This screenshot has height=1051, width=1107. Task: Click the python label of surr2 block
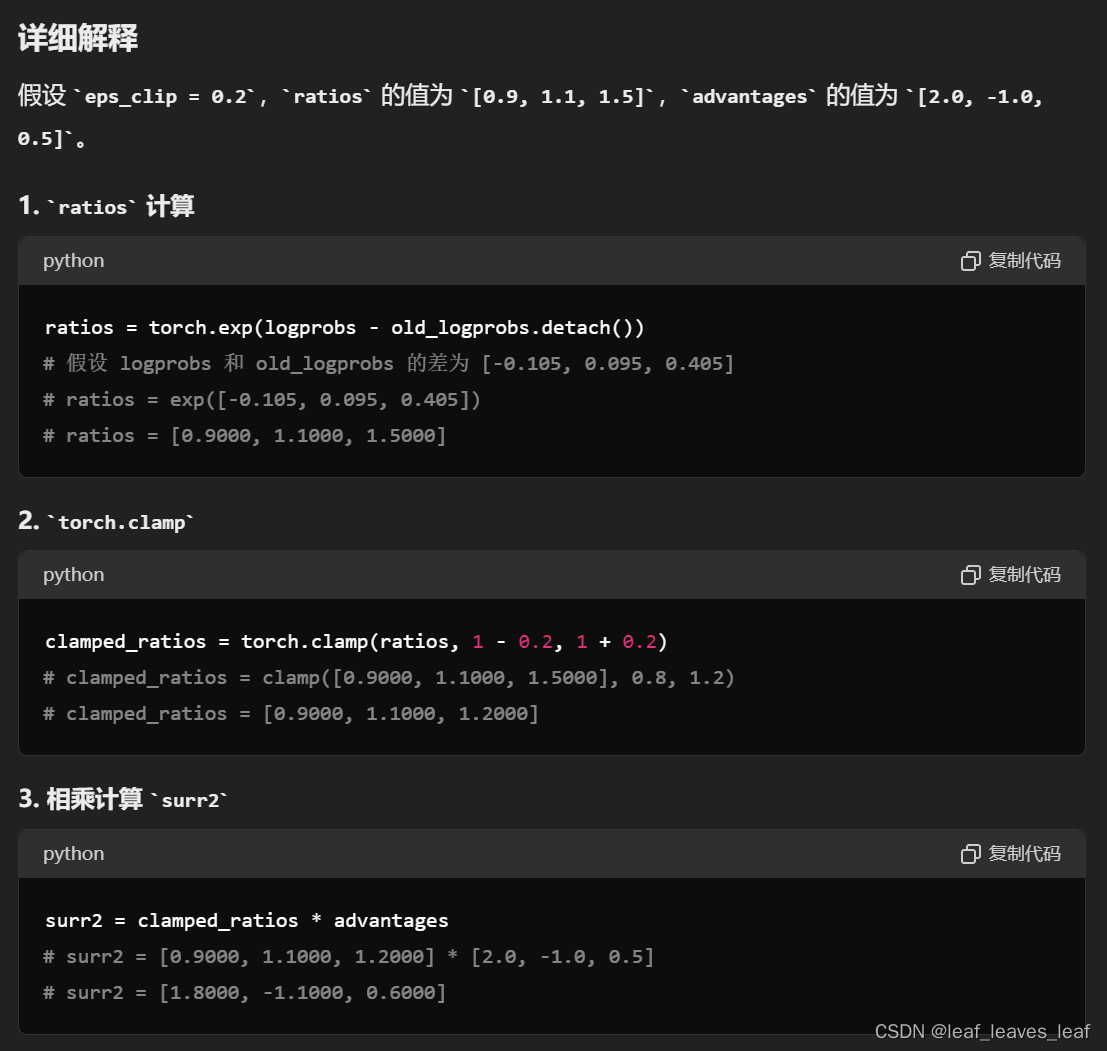tap(73, 854)
